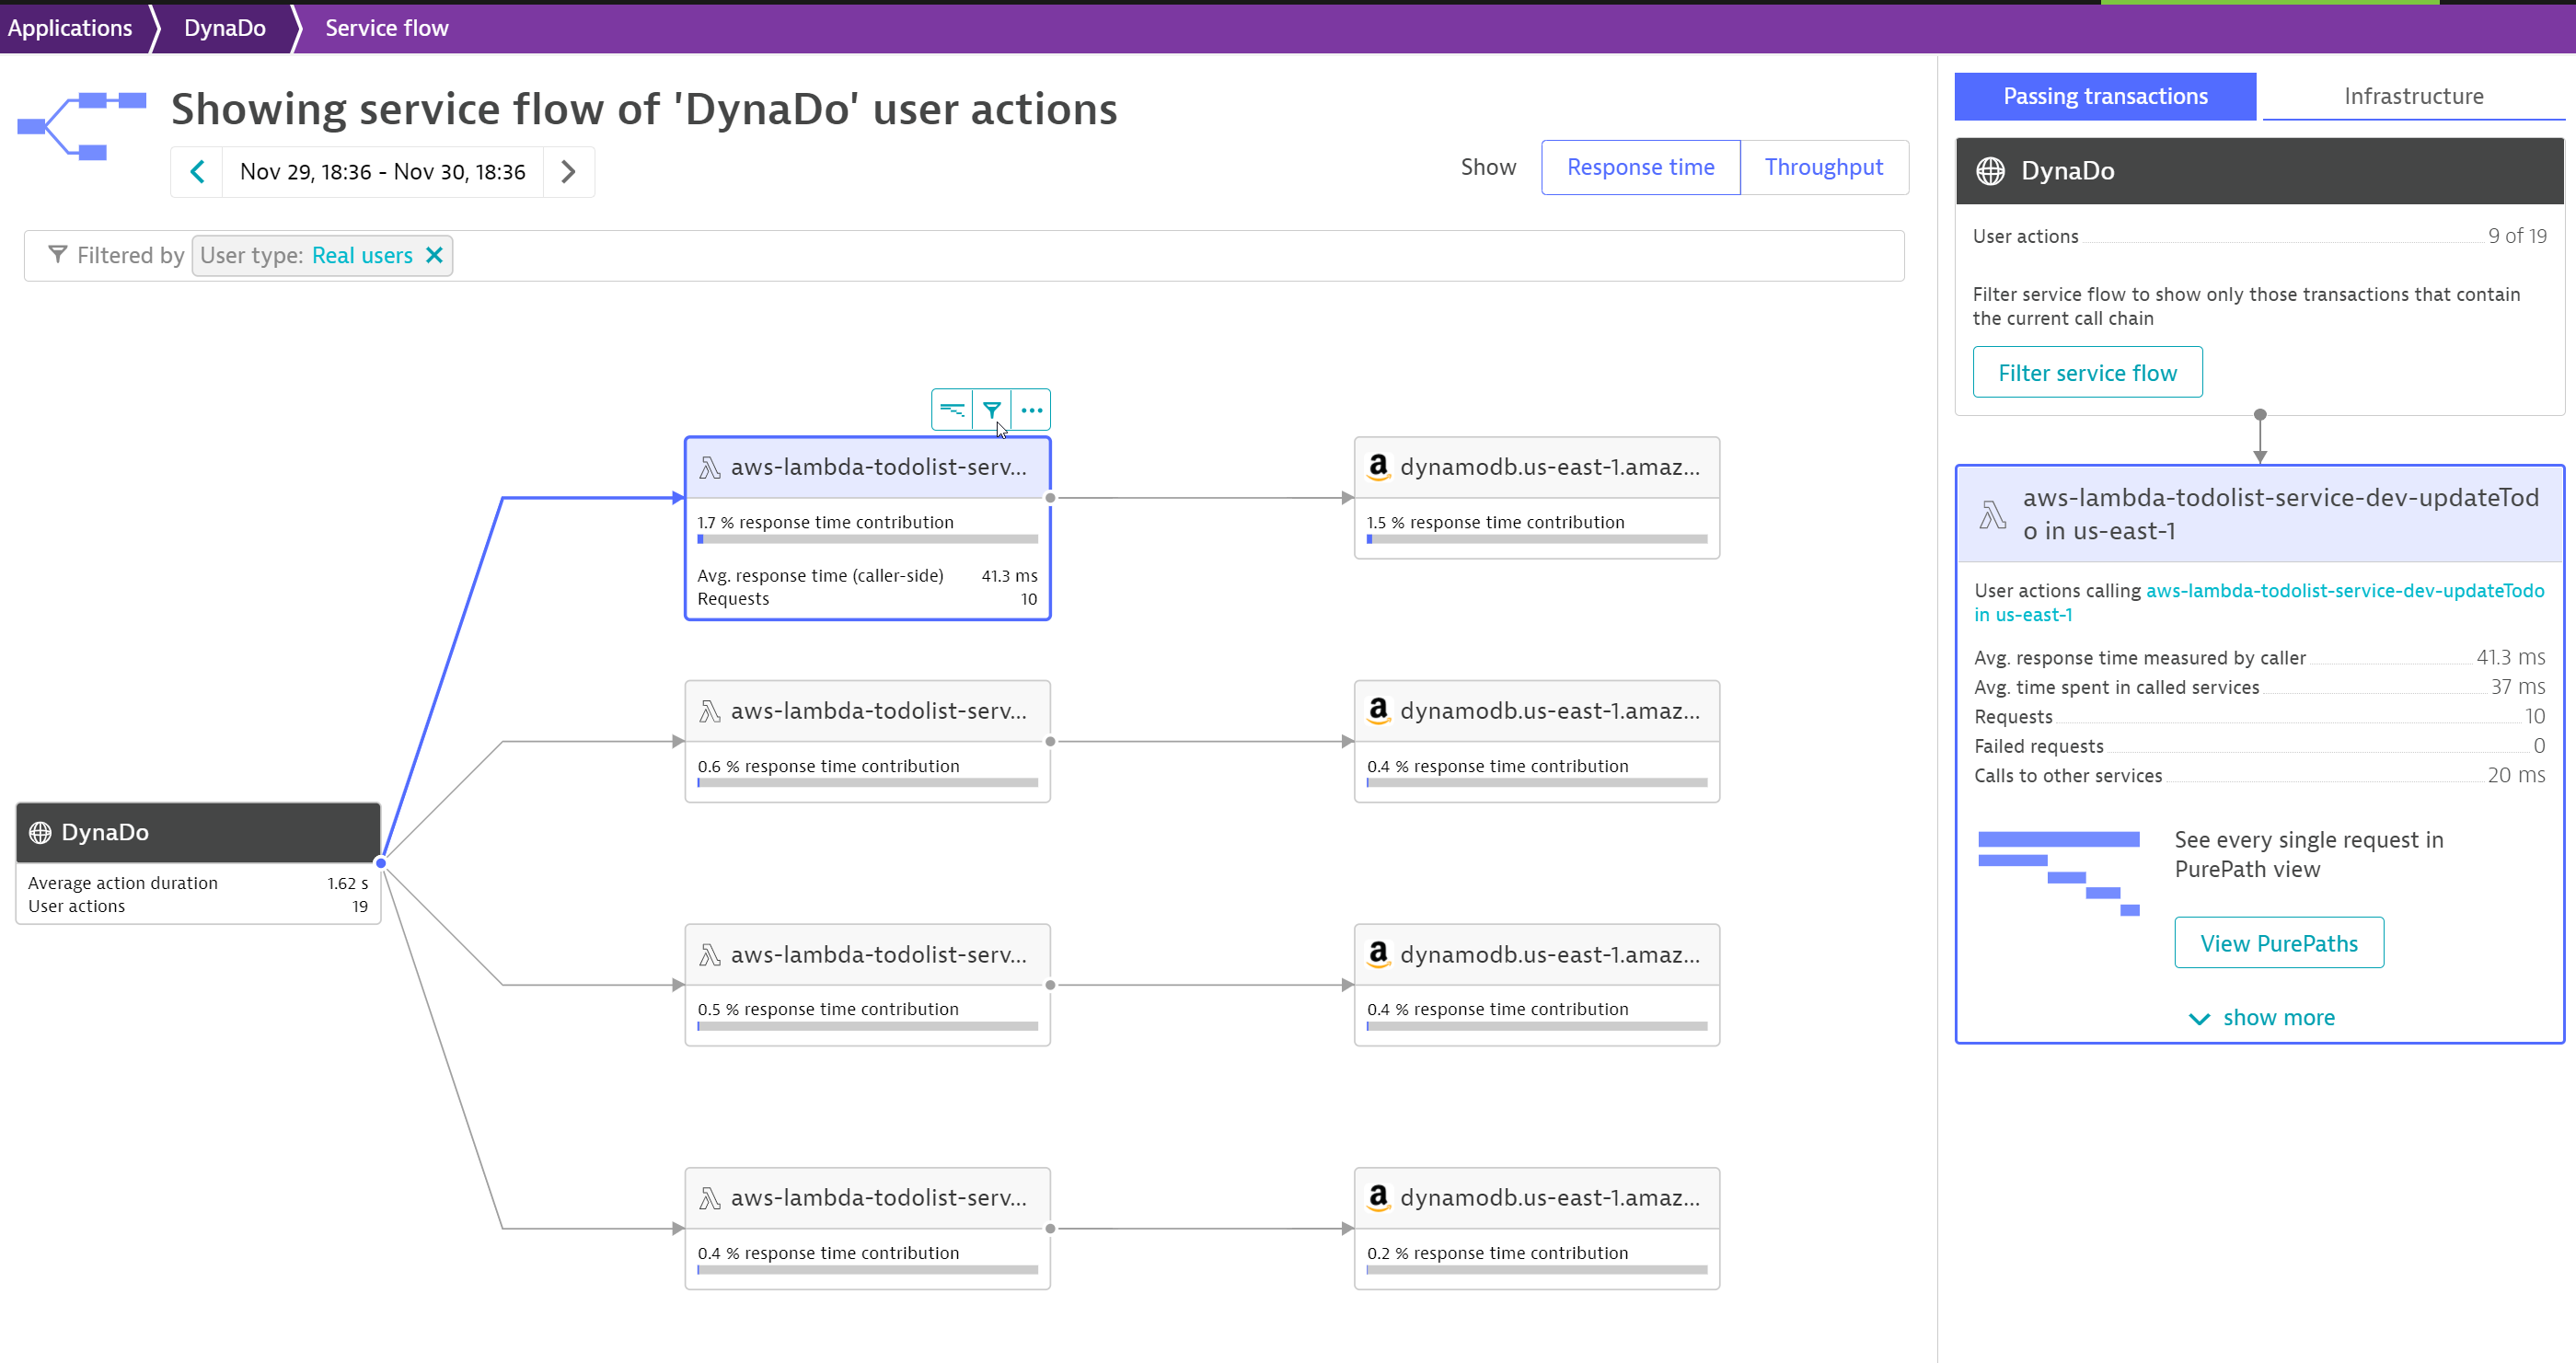This screenshot has width=2576, height=1363.
Task: Click lambda icon in the 0.4 % lambda node
Action: click(x=710, y=1198)
